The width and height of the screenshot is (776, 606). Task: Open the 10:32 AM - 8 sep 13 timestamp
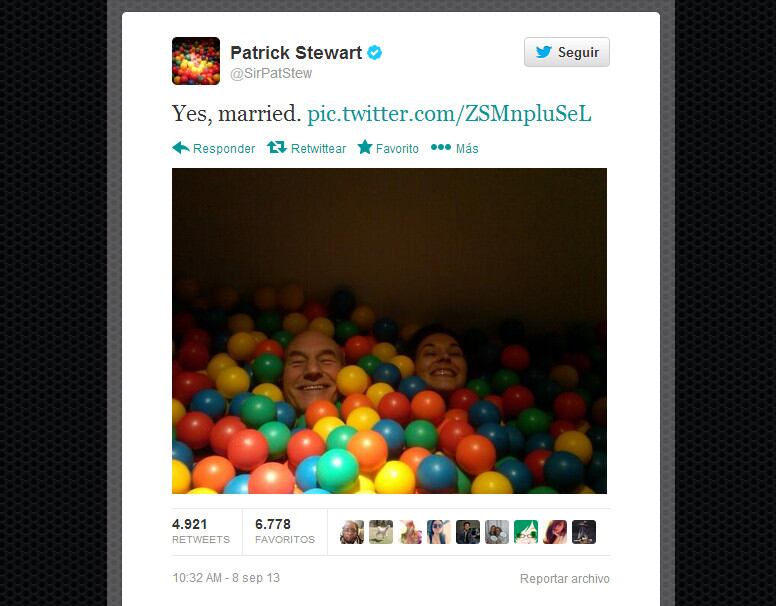click(x=226, y=578)
